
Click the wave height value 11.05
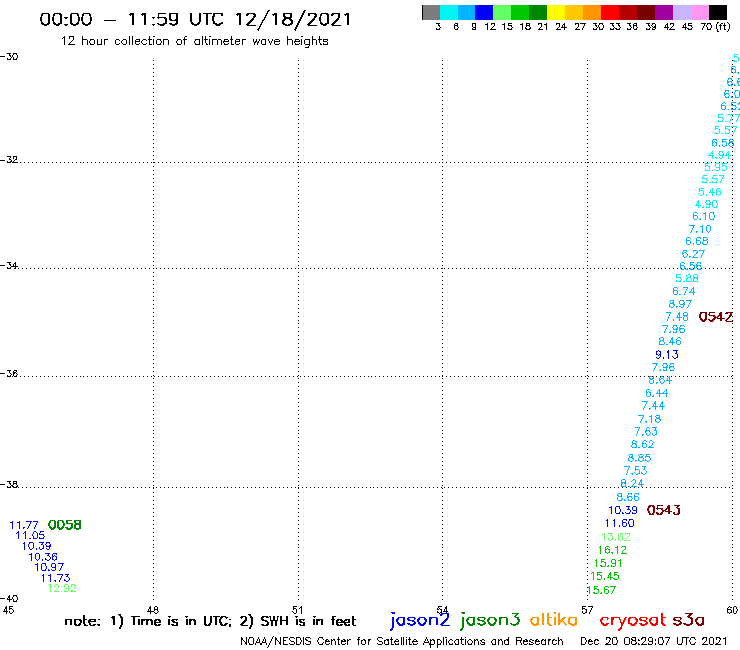click(30, 535)
